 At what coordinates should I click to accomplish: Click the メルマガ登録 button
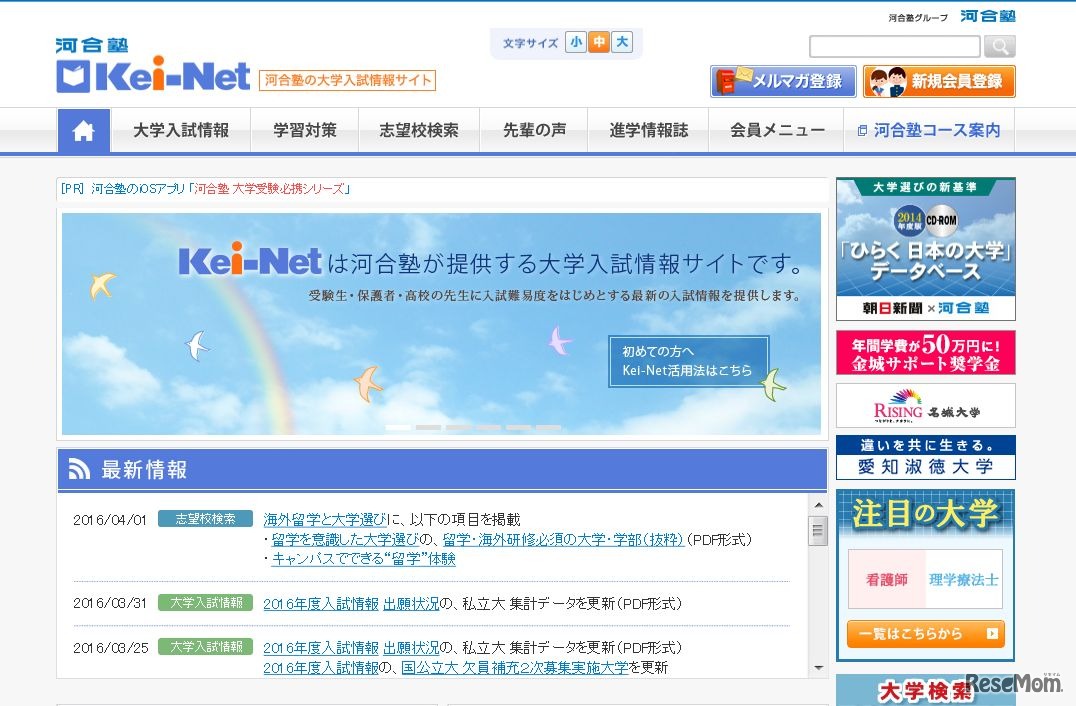(783, 81)
